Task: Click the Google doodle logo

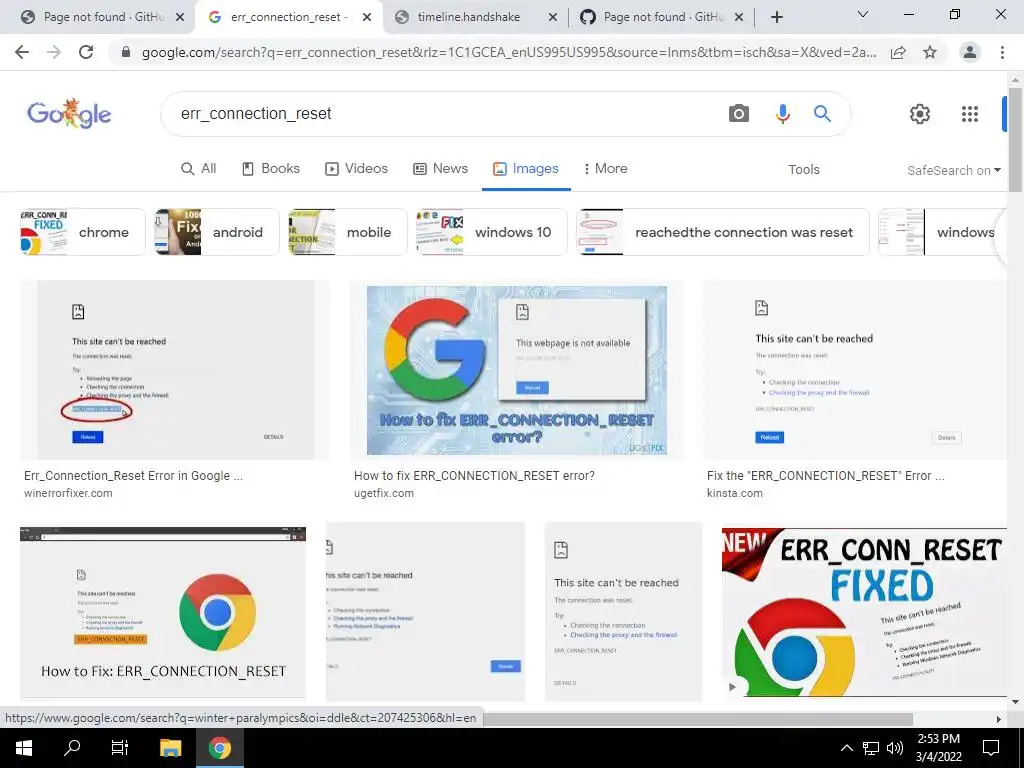Action: click(69, 114)
